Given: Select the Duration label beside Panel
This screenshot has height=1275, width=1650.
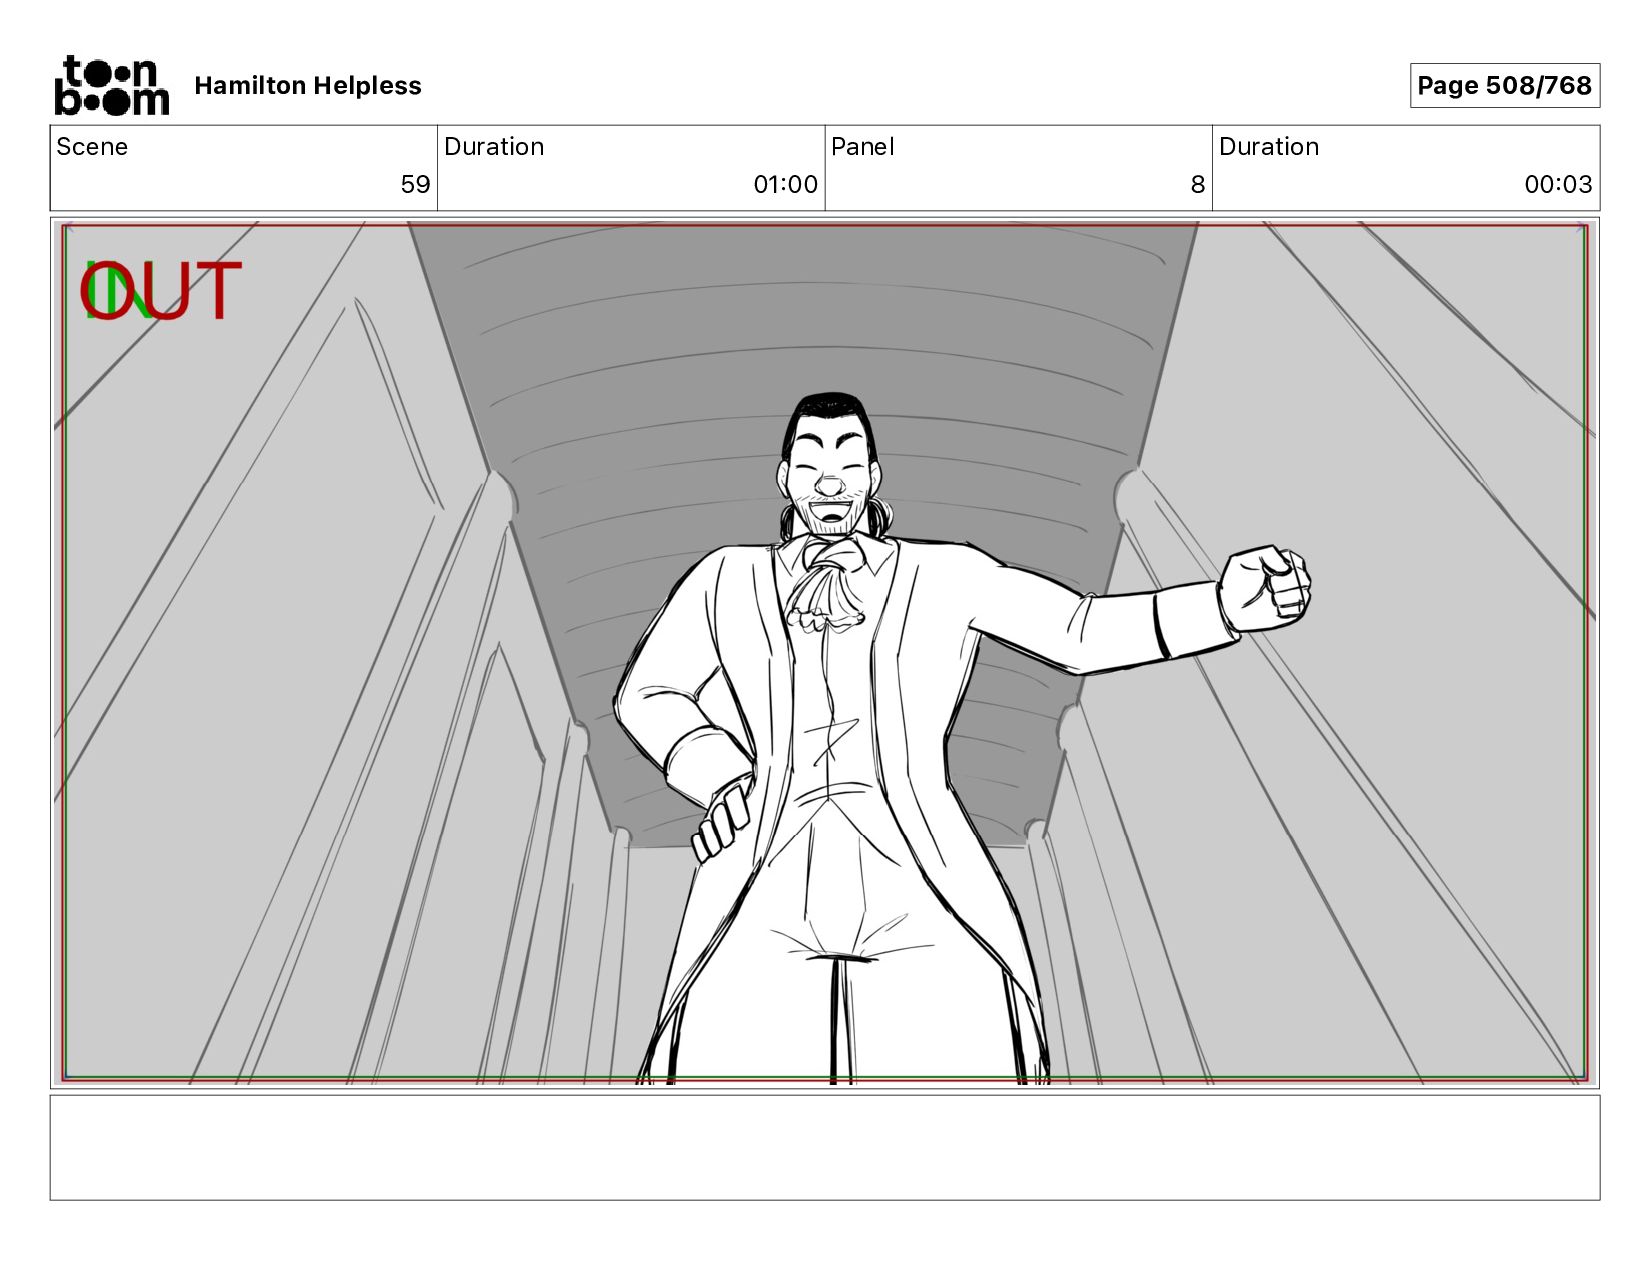Looking at the screenshot, I should [x=1269, y=147].
